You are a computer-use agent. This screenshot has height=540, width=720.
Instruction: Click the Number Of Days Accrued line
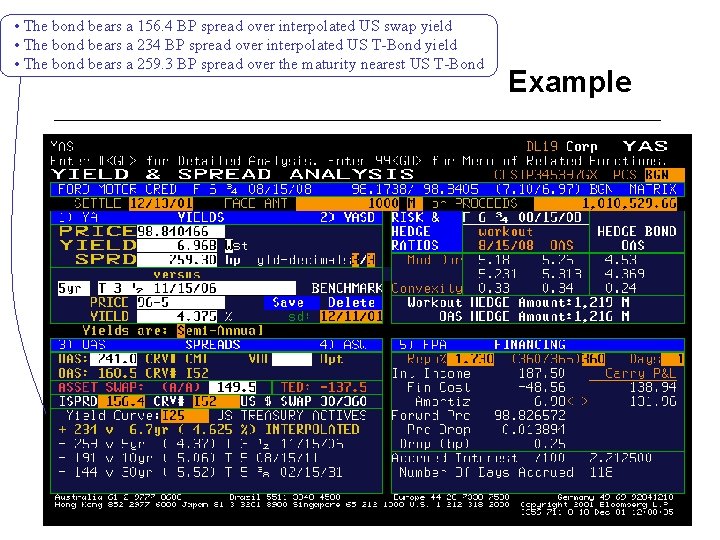coord(506,472)
